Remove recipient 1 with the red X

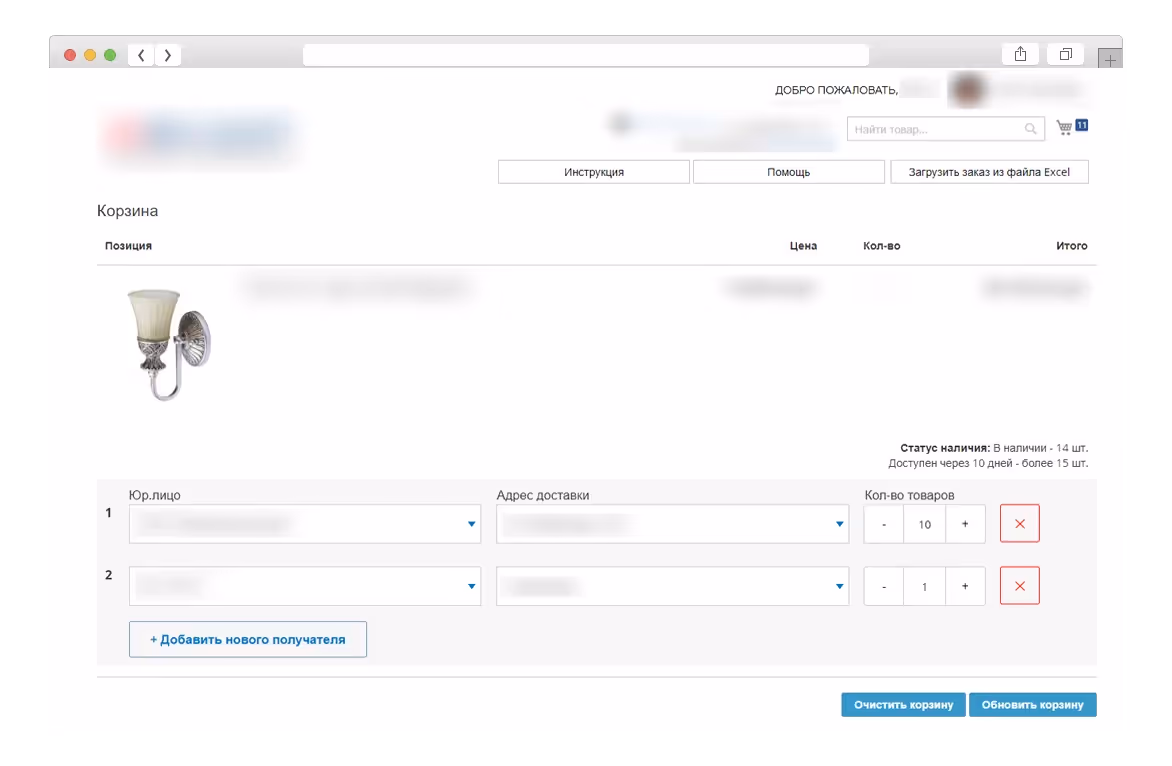1020,524
